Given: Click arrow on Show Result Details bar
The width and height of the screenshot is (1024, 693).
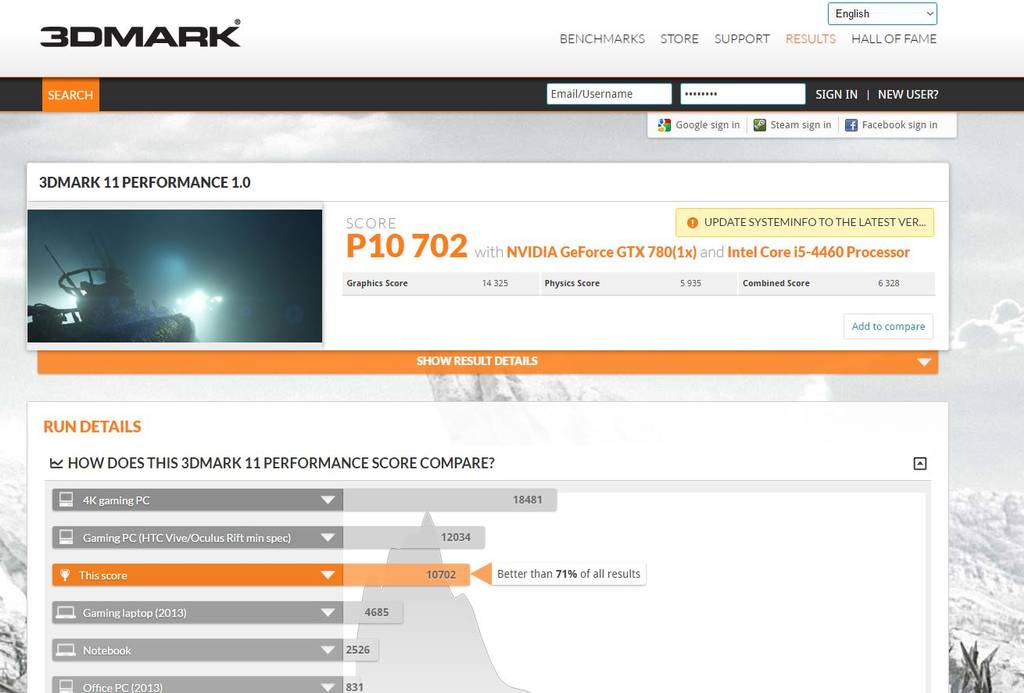Looking at the screenshot, I should pos(923,362).
